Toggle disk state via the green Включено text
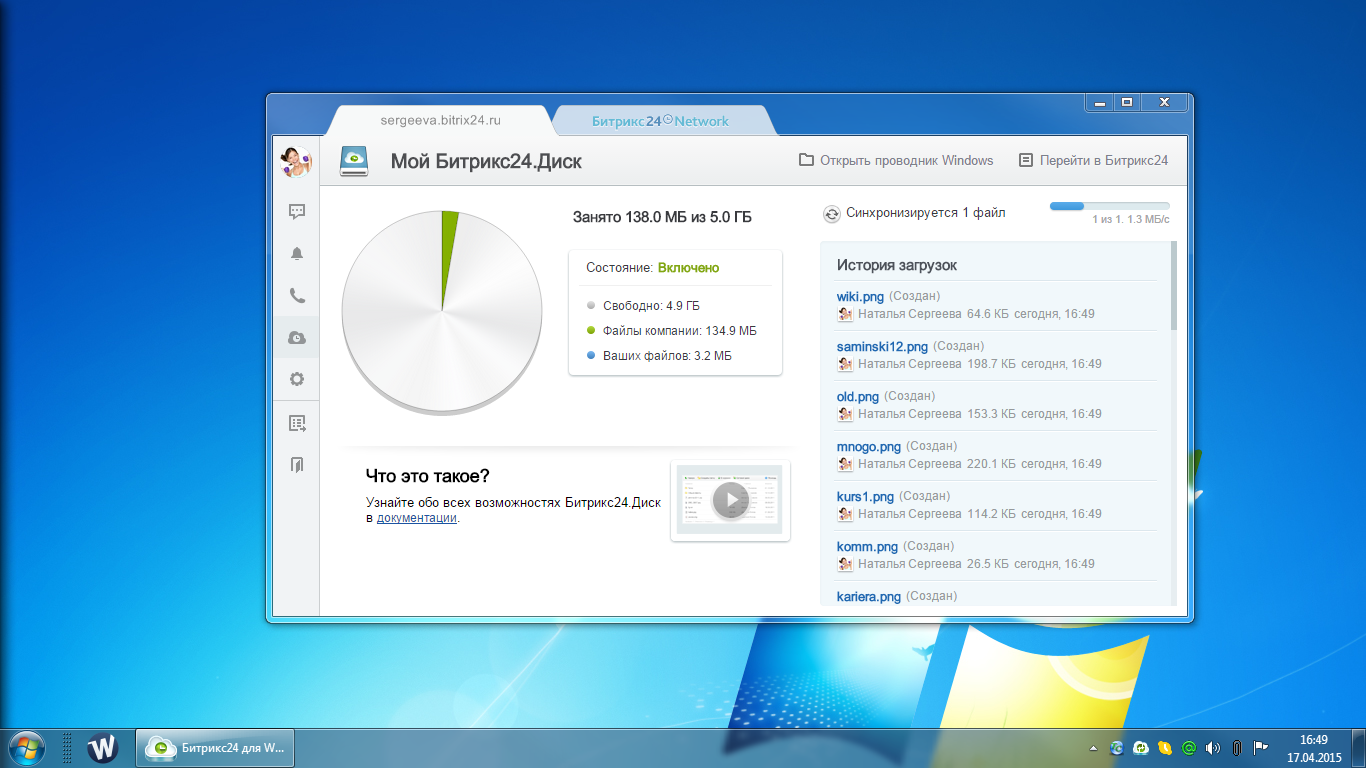 [688, 268]
